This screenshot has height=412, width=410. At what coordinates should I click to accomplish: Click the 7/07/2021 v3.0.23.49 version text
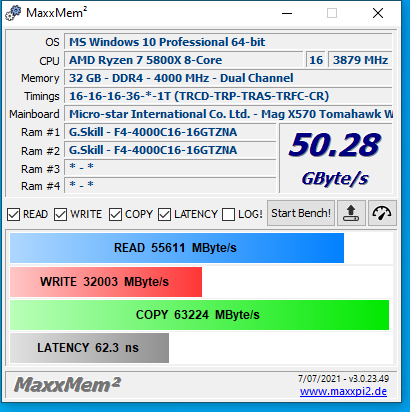click(343, 379)
